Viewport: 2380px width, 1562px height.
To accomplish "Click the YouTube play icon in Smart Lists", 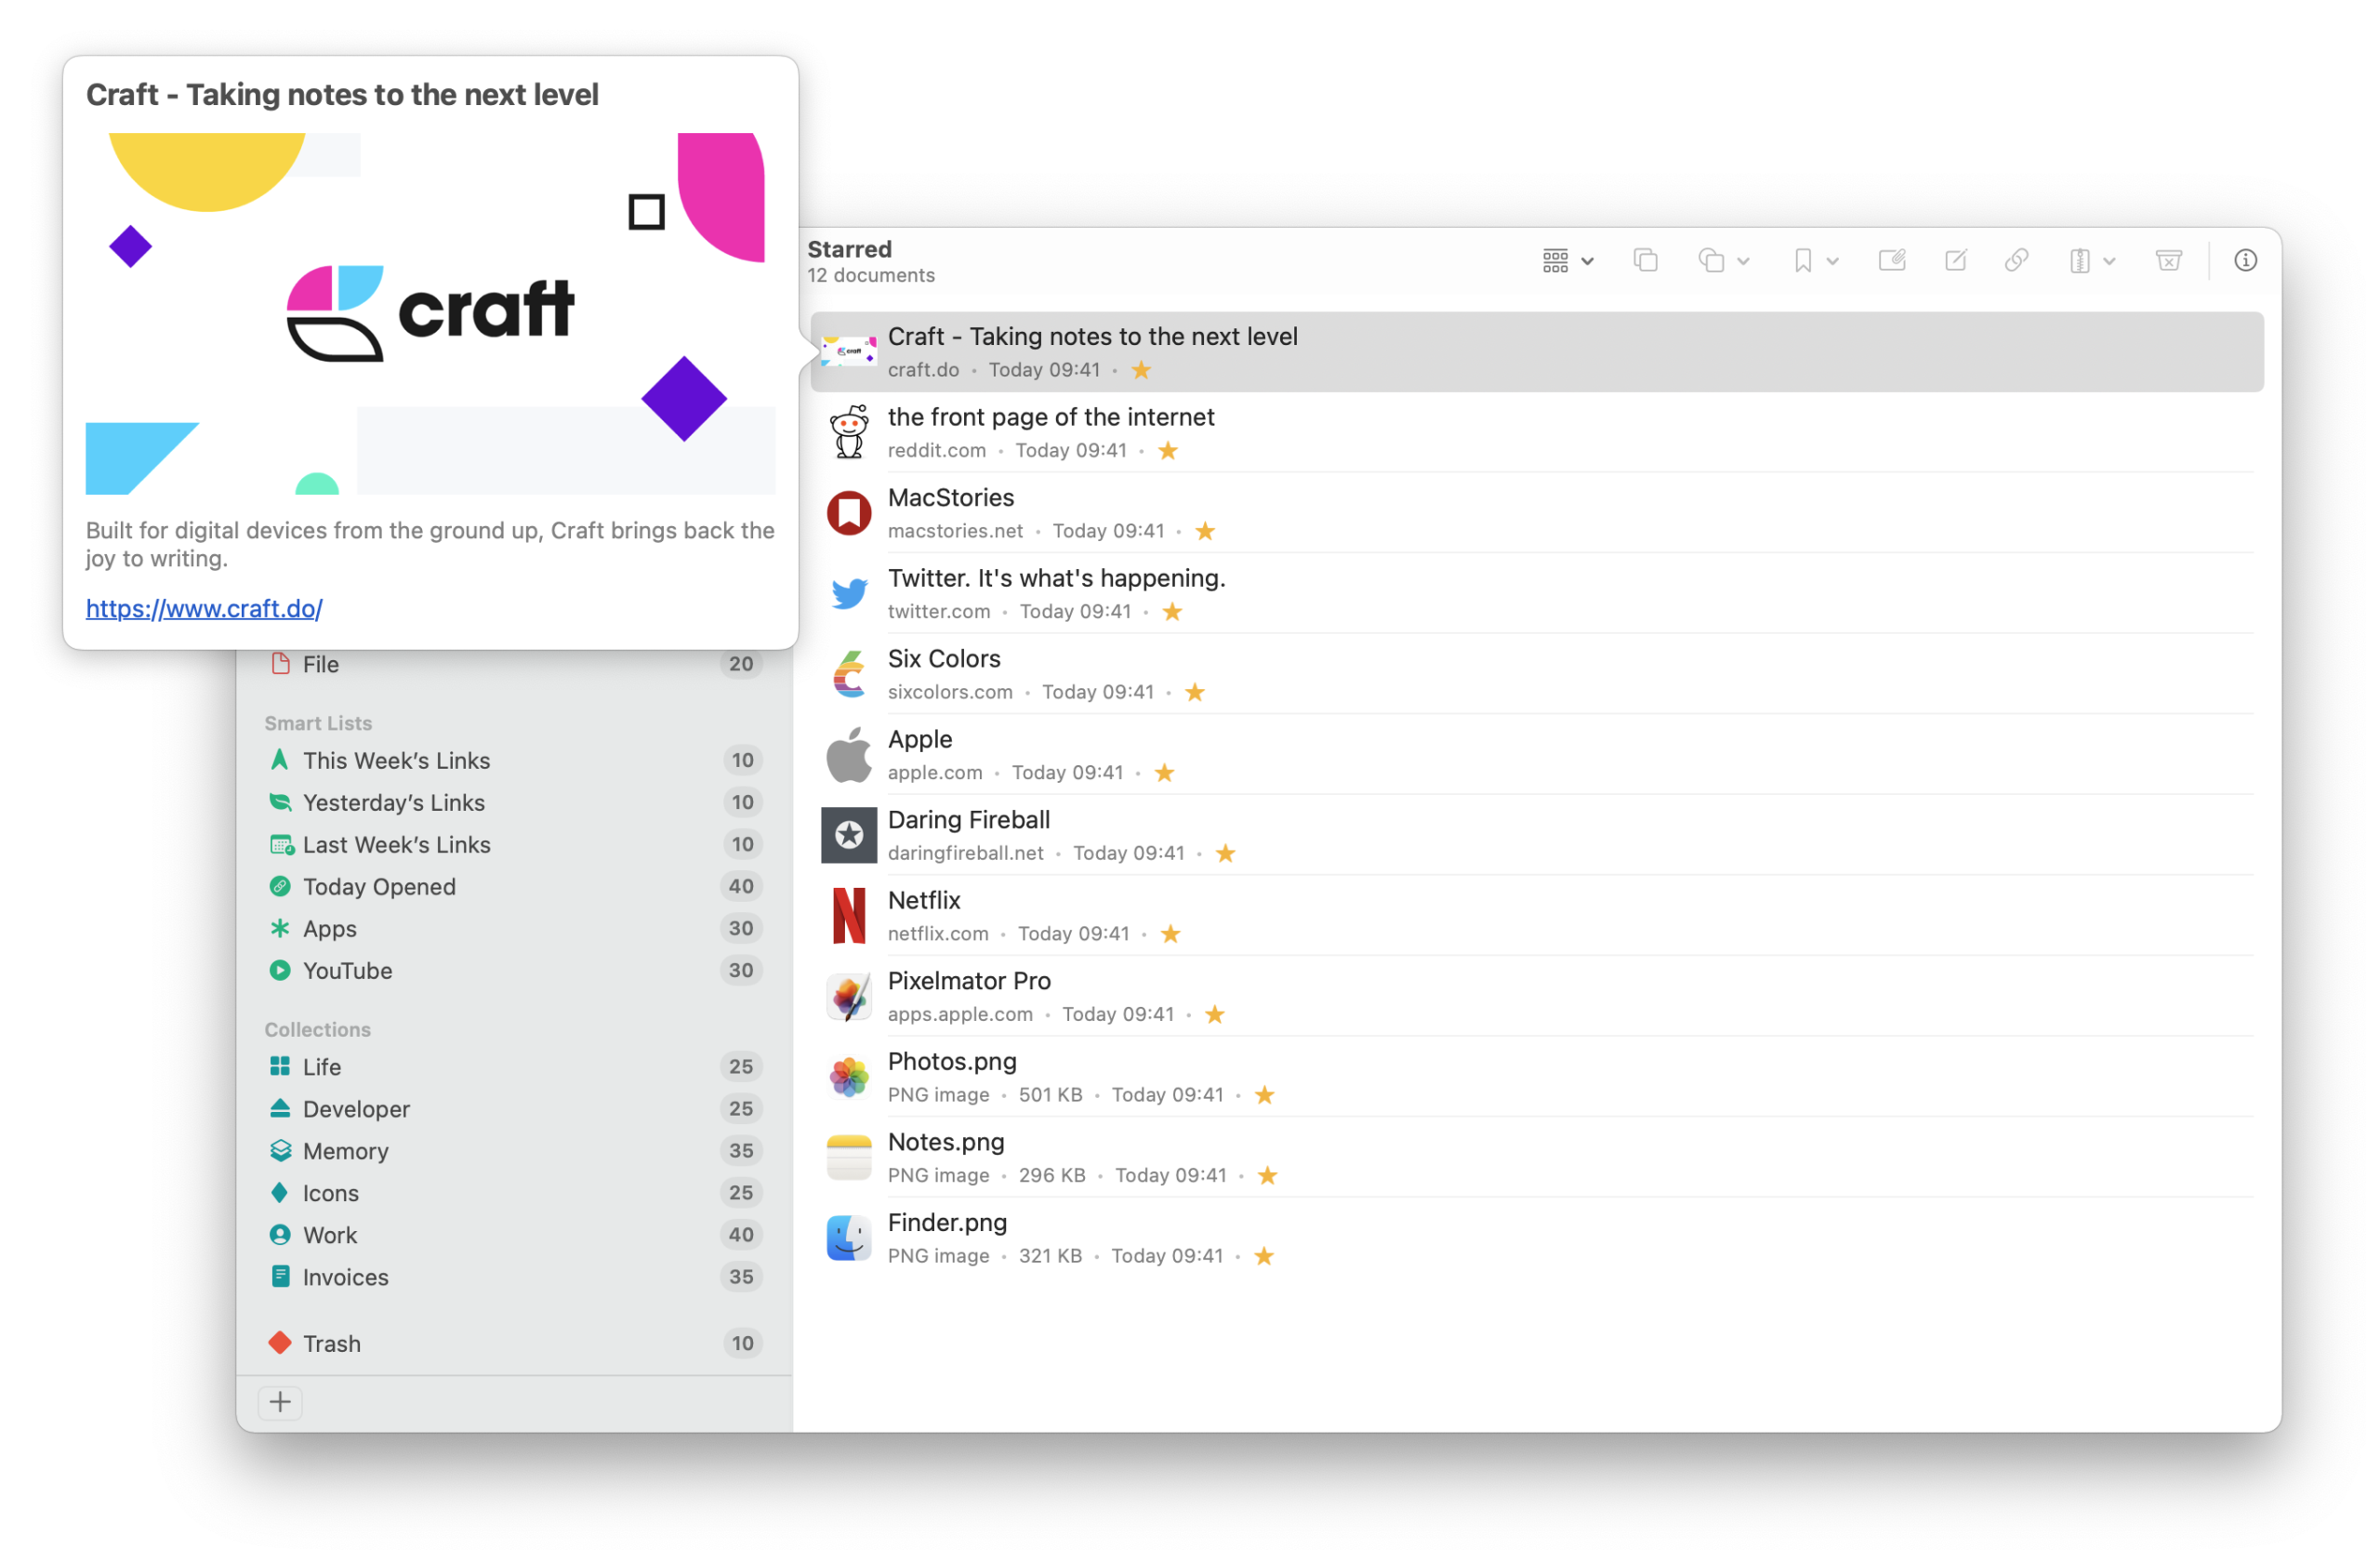I will pyautogui.click(x=280, y=971).
